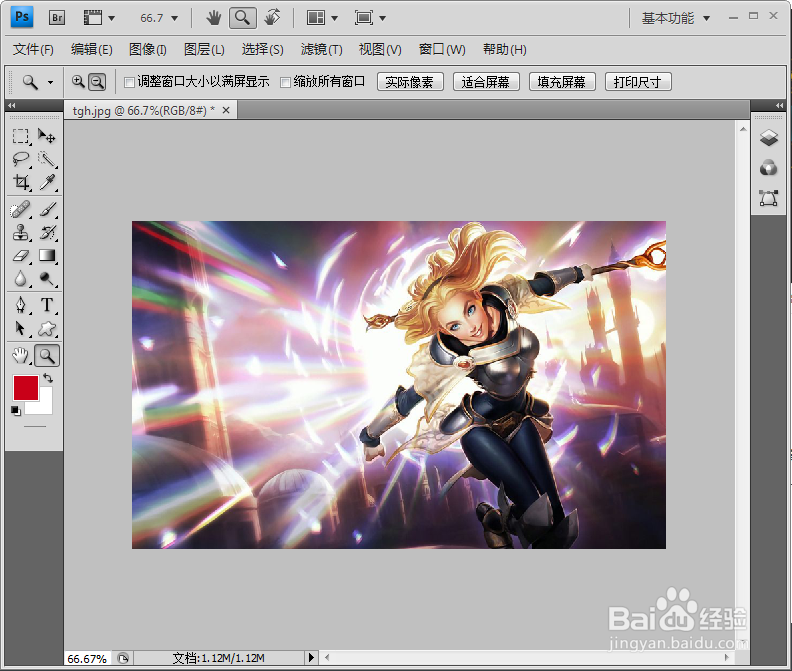This screenshot has width=792, height=671.
Task: Select the Lasso tool
Action: pyautogui.click(x=21, y=159)
